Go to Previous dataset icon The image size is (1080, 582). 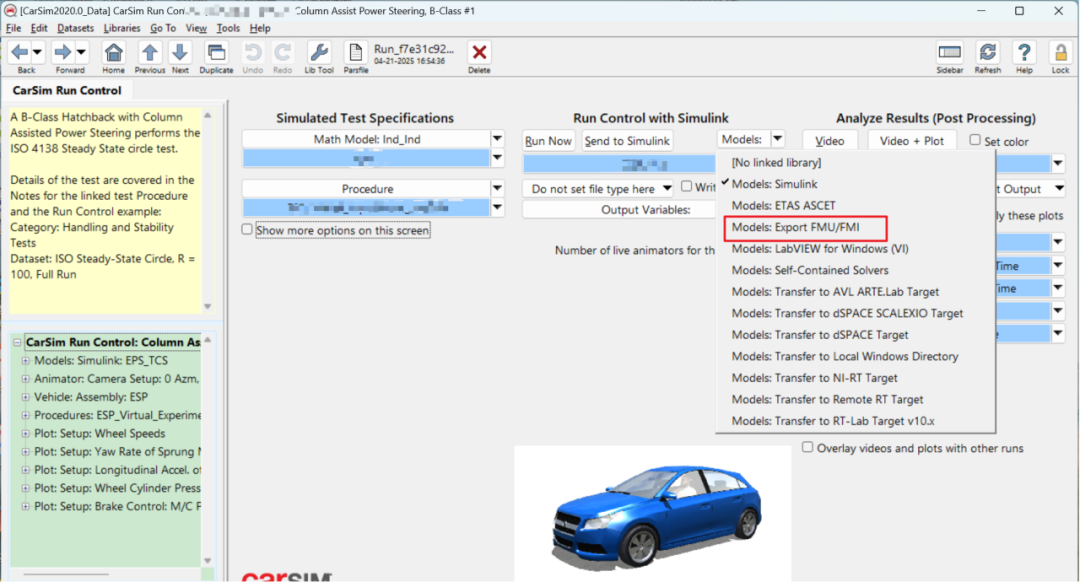pyautogui.click(x=149, y=52)
